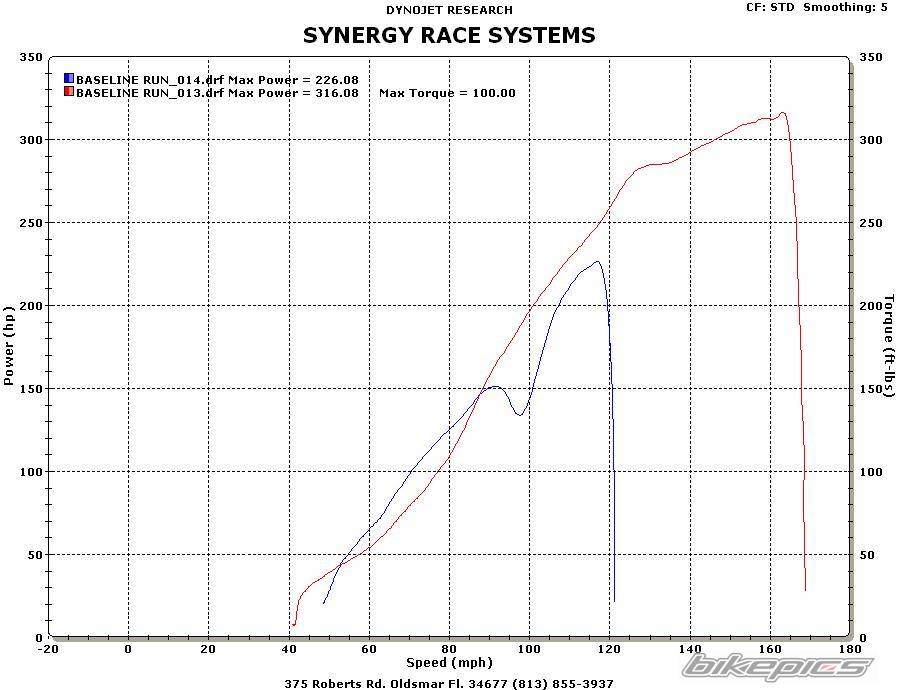
Task: Click the Max Torque = 100.00 readout
Action: click(x=447, y=93)
